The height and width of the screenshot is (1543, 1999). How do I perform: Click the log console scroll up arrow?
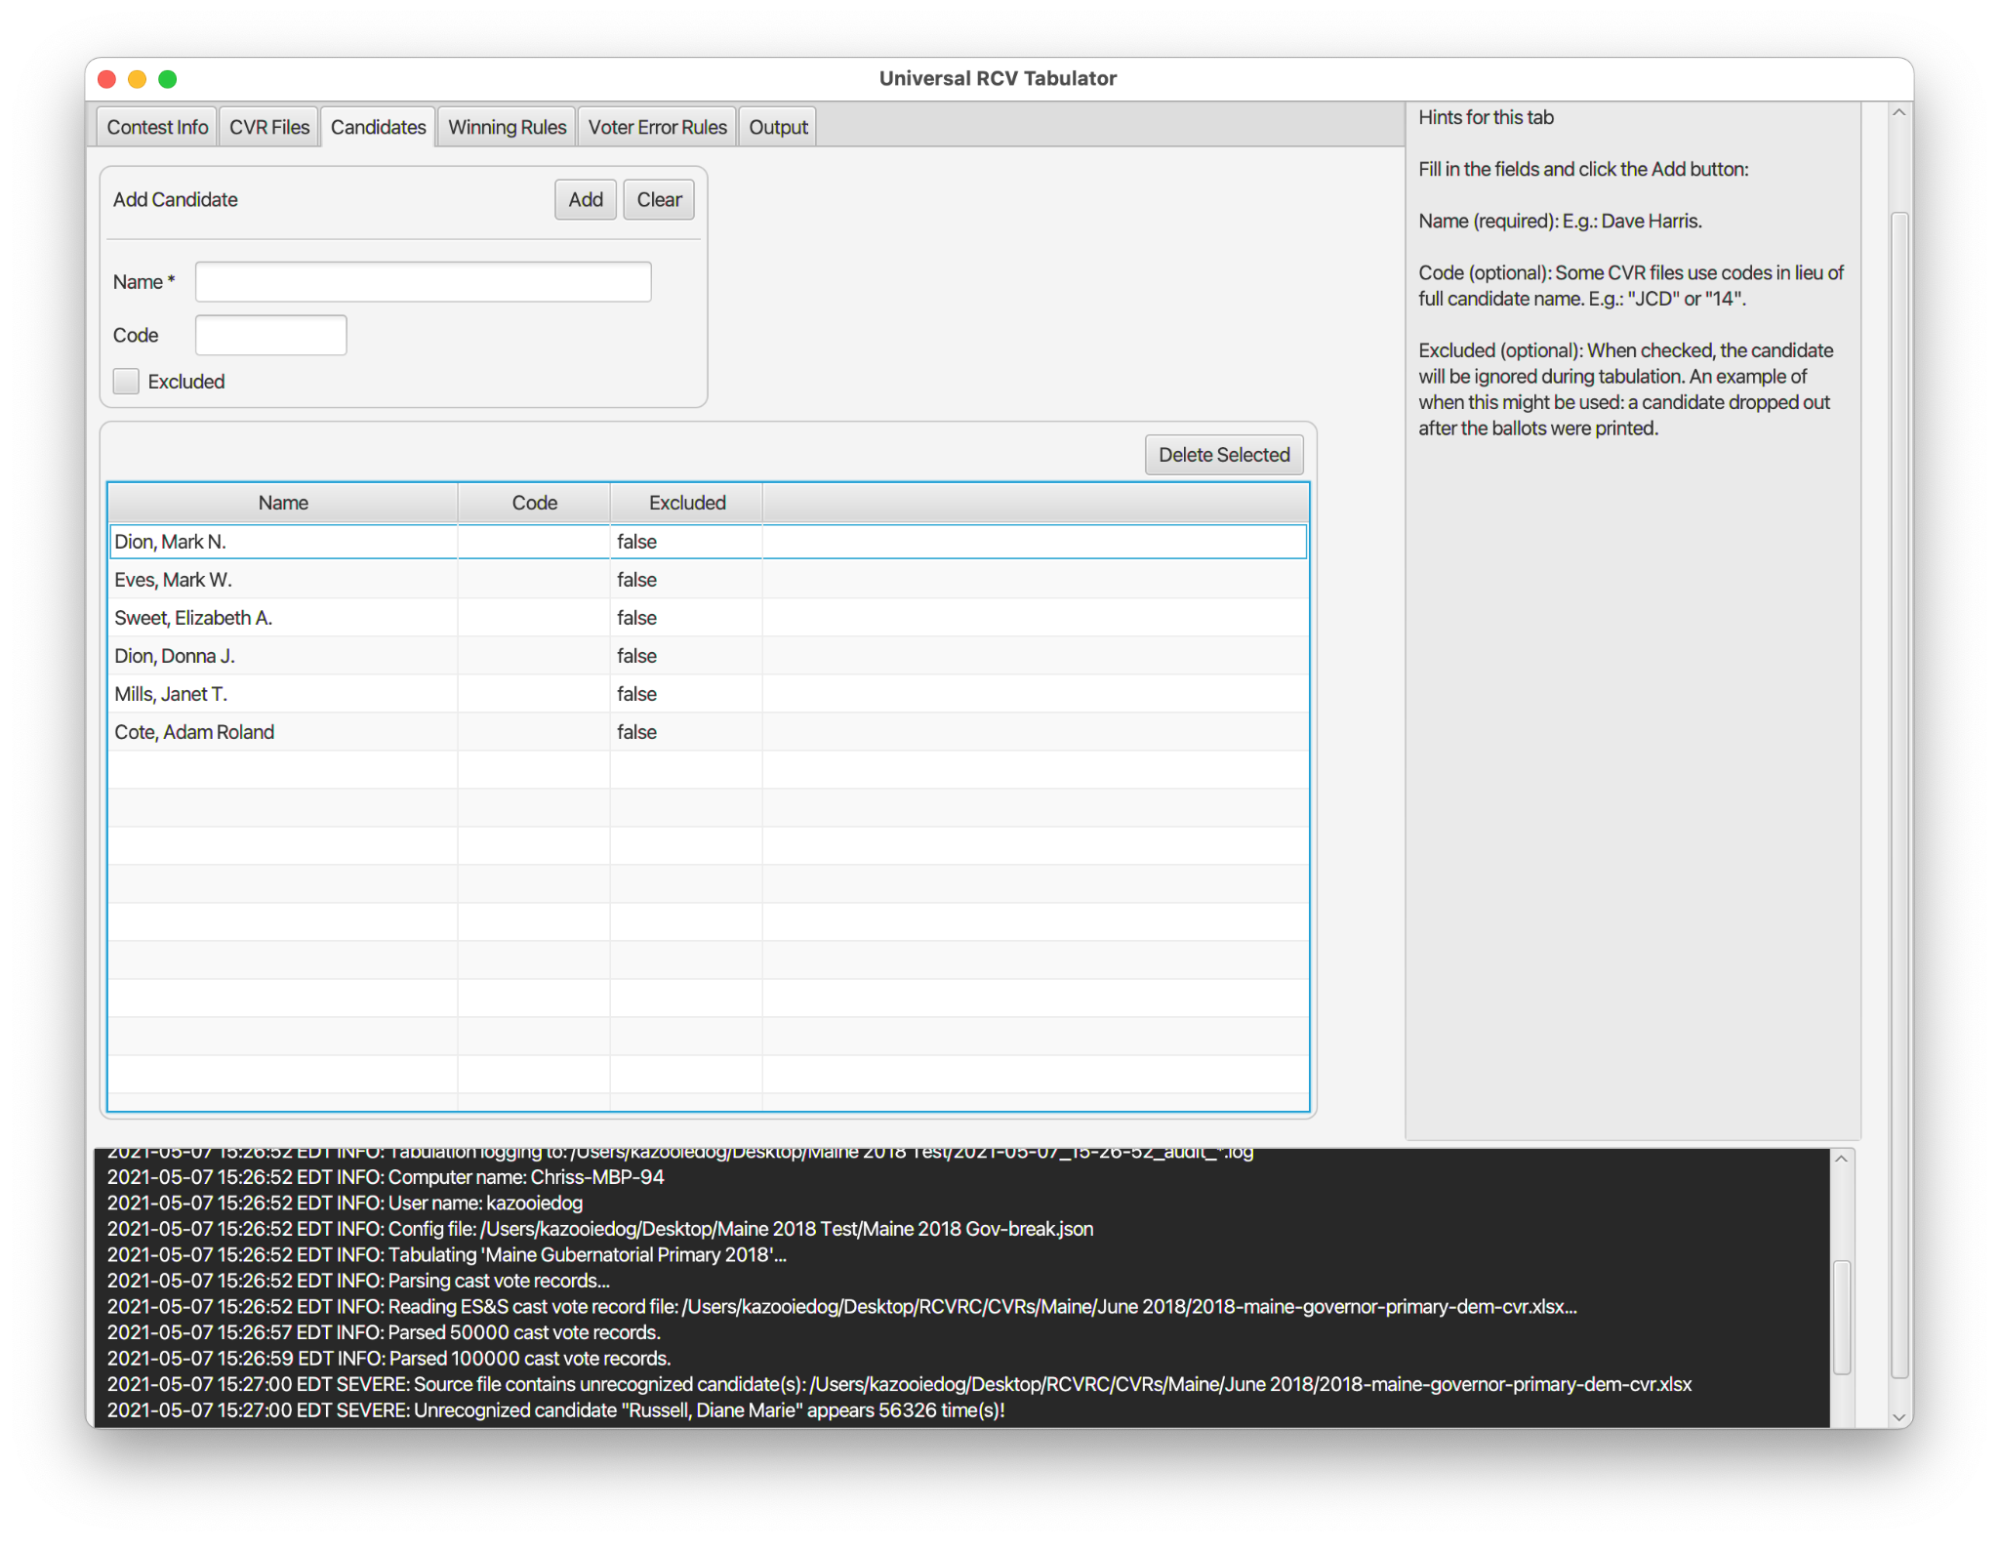tap(1841, 1159)
